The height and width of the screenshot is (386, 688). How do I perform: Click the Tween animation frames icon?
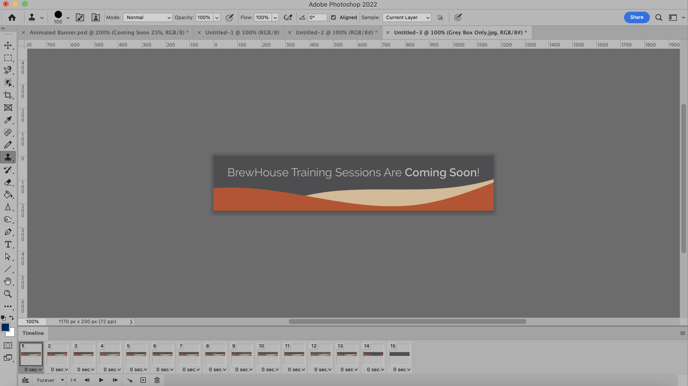point(129,380)
